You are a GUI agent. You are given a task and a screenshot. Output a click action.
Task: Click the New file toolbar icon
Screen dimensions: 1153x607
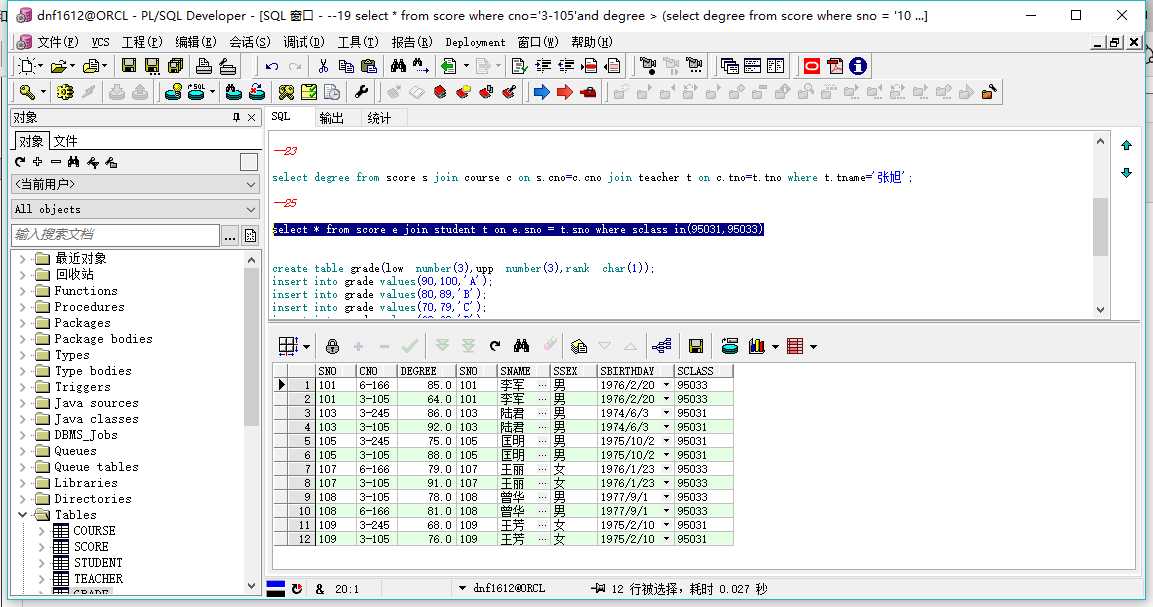coord(27,66)
